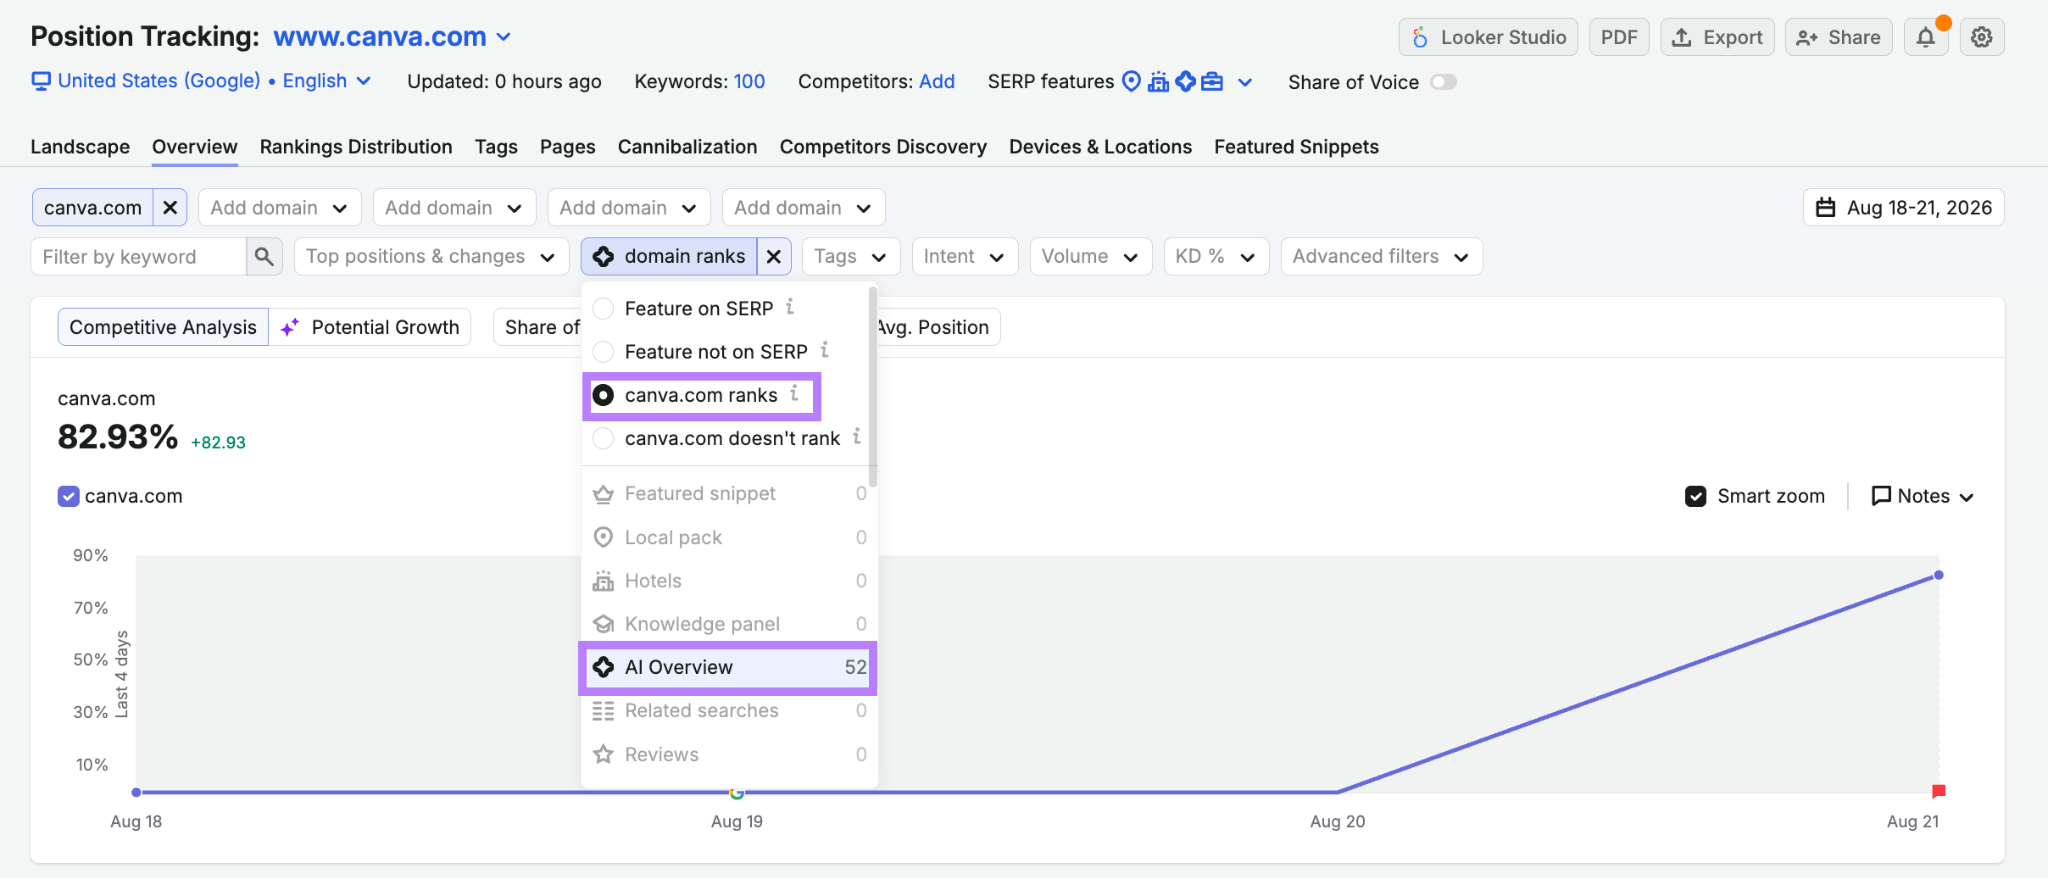Click info icon beside canva.com ranks

click(x=794, y=394)
